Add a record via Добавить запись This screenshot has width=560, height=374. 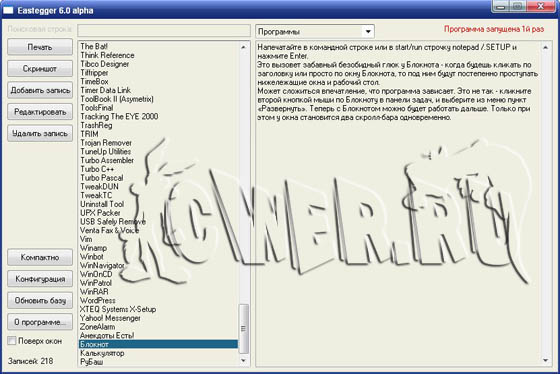click(x=40, y=90)
